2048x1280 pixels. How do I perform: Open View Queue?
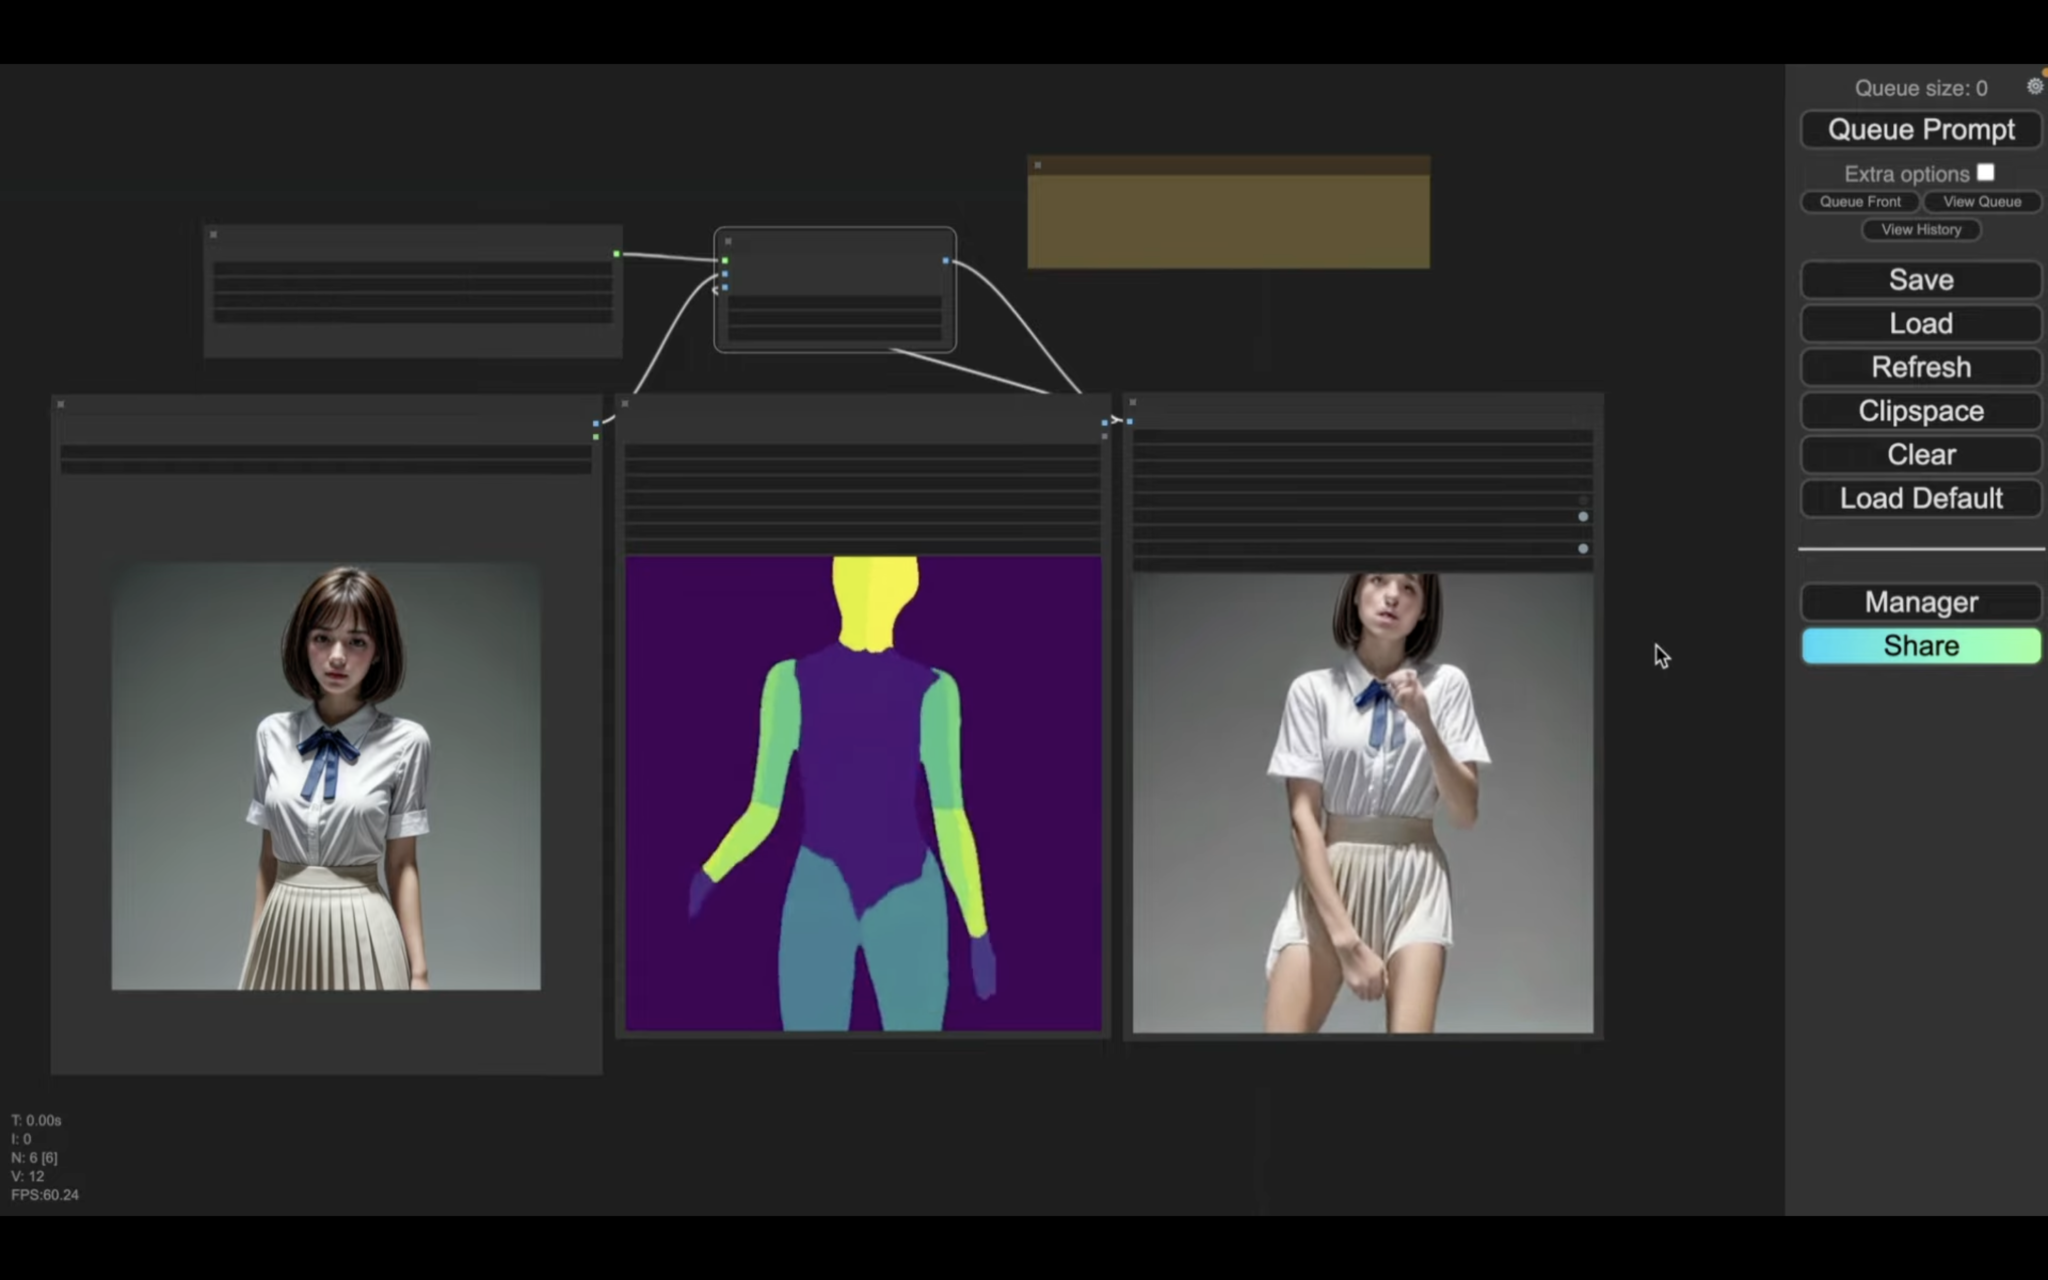(1981, 202)
